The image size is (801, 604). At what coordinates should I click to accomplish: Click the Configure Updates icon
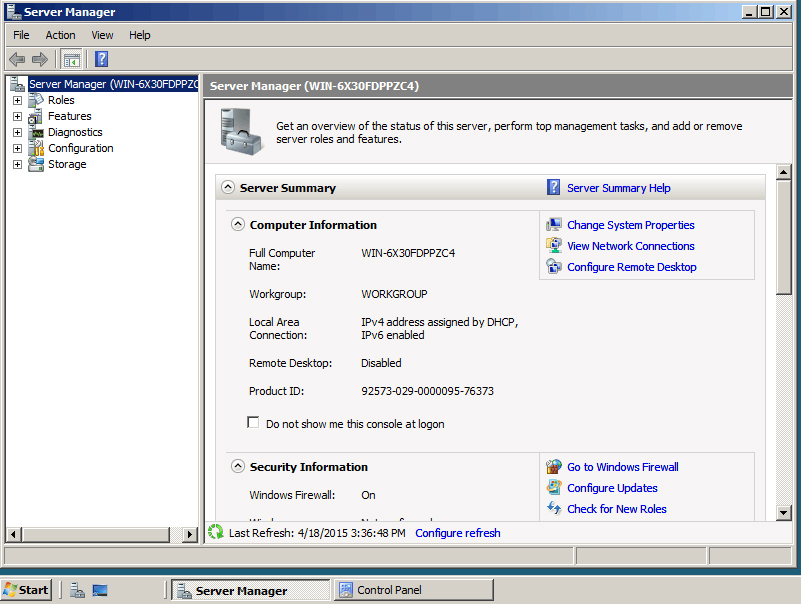point(554,487)
